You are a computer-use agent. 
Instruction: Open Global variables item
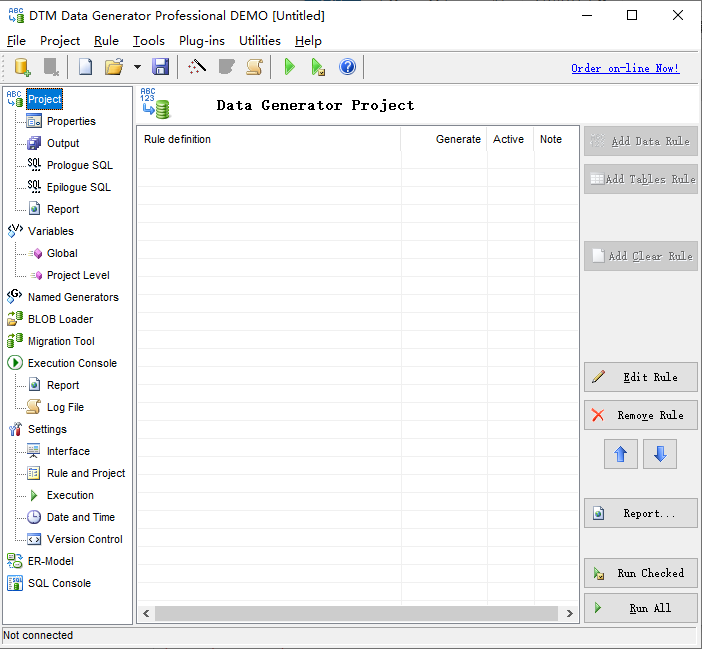[x=62, y=253]
